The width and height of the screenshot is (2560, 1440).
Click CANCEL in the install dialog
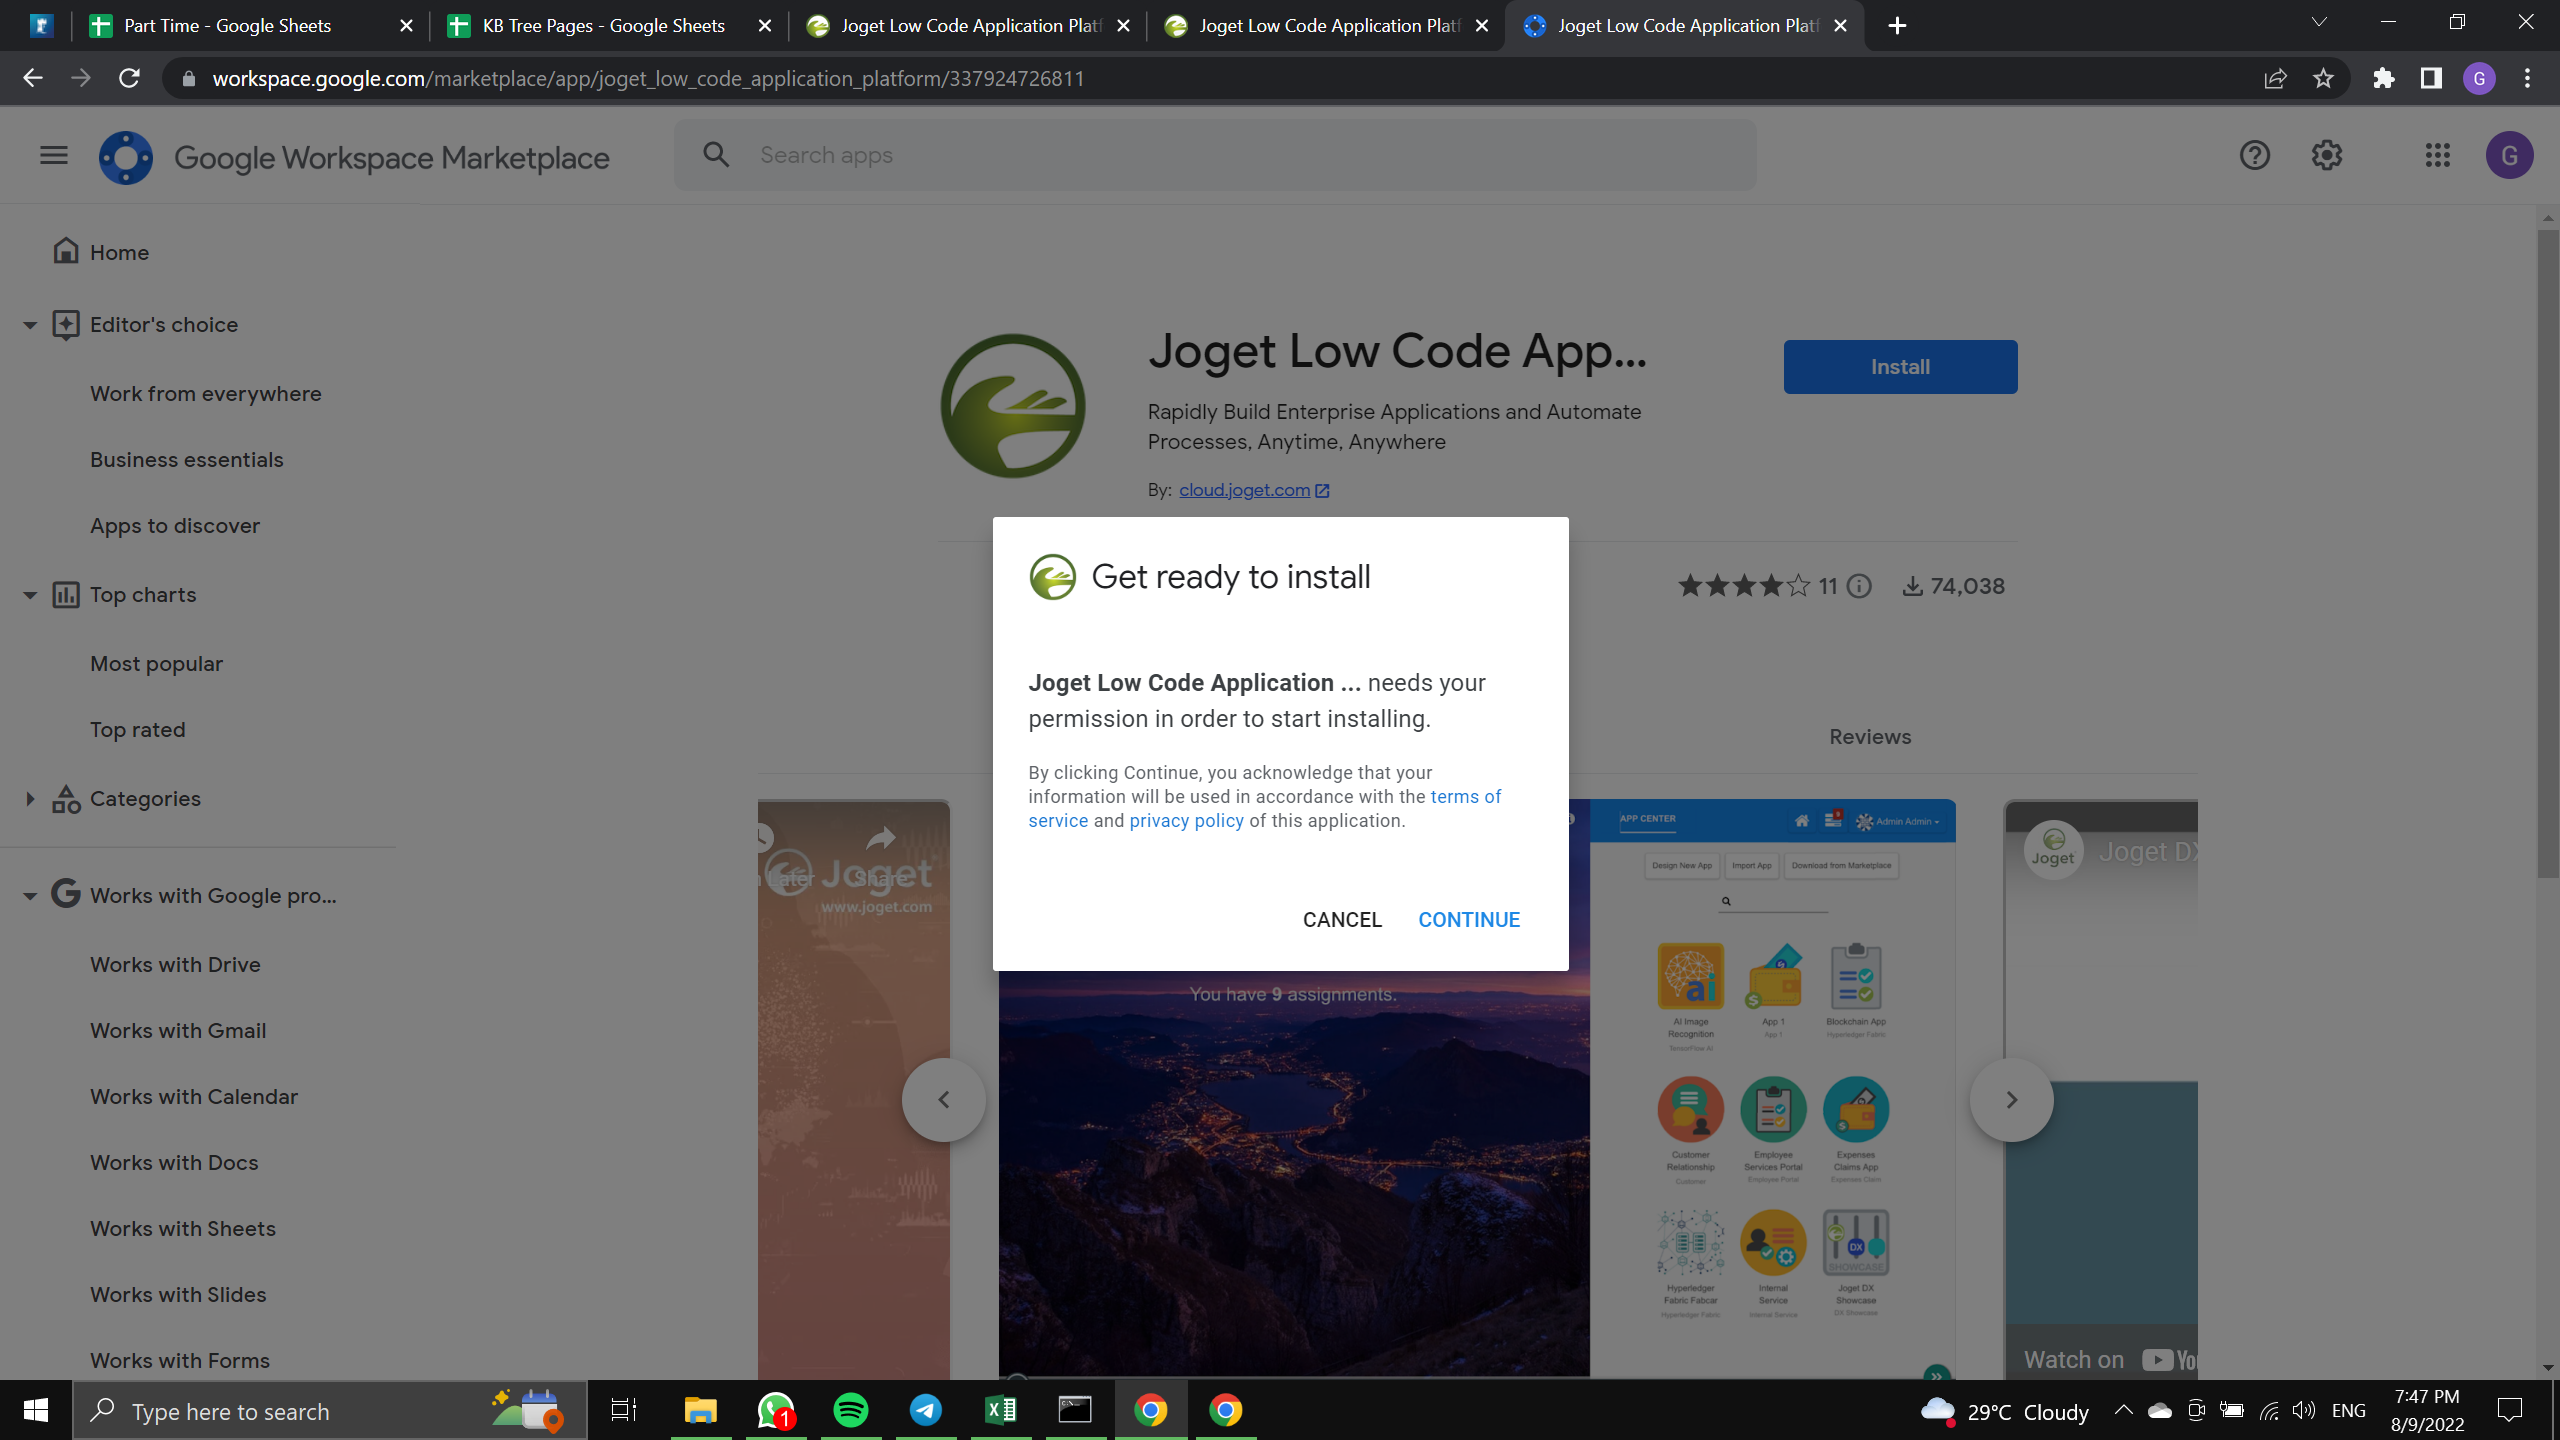tap(1342, 920)
